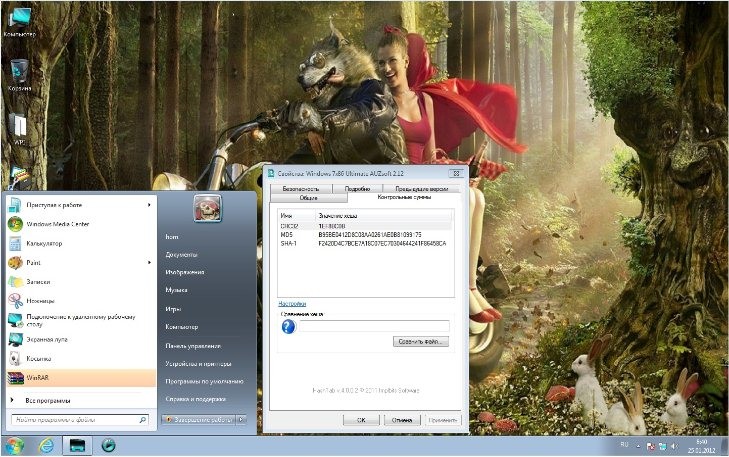Click the hash comparison input field
Image resolution: width=729 pixels, height=457 pixels.
[x=374, y=326]
